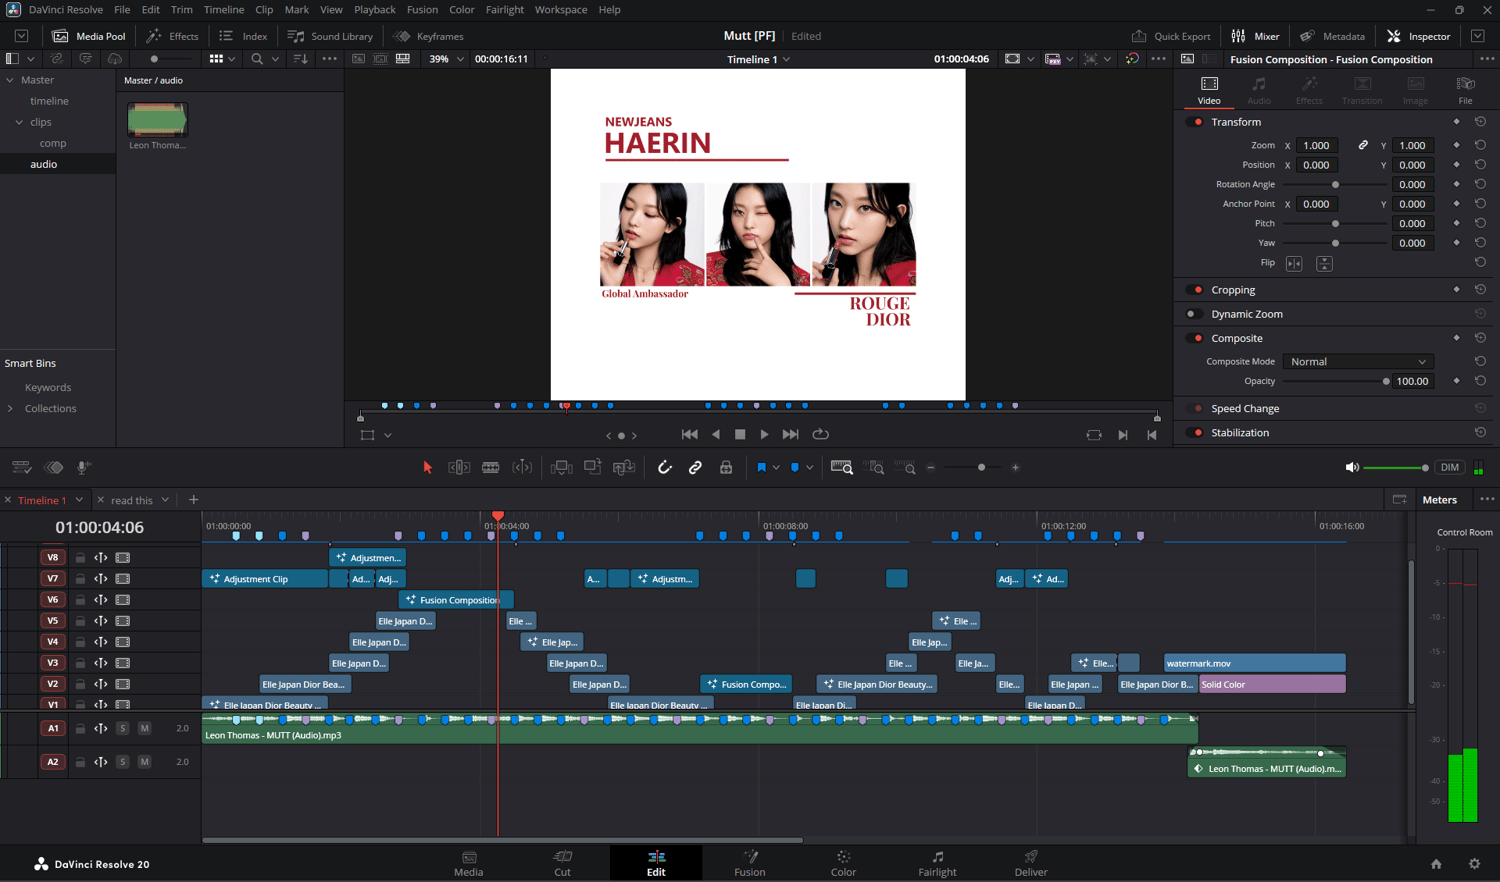
Task: Add a flag with the flag icon
Action: pos(761,467)
